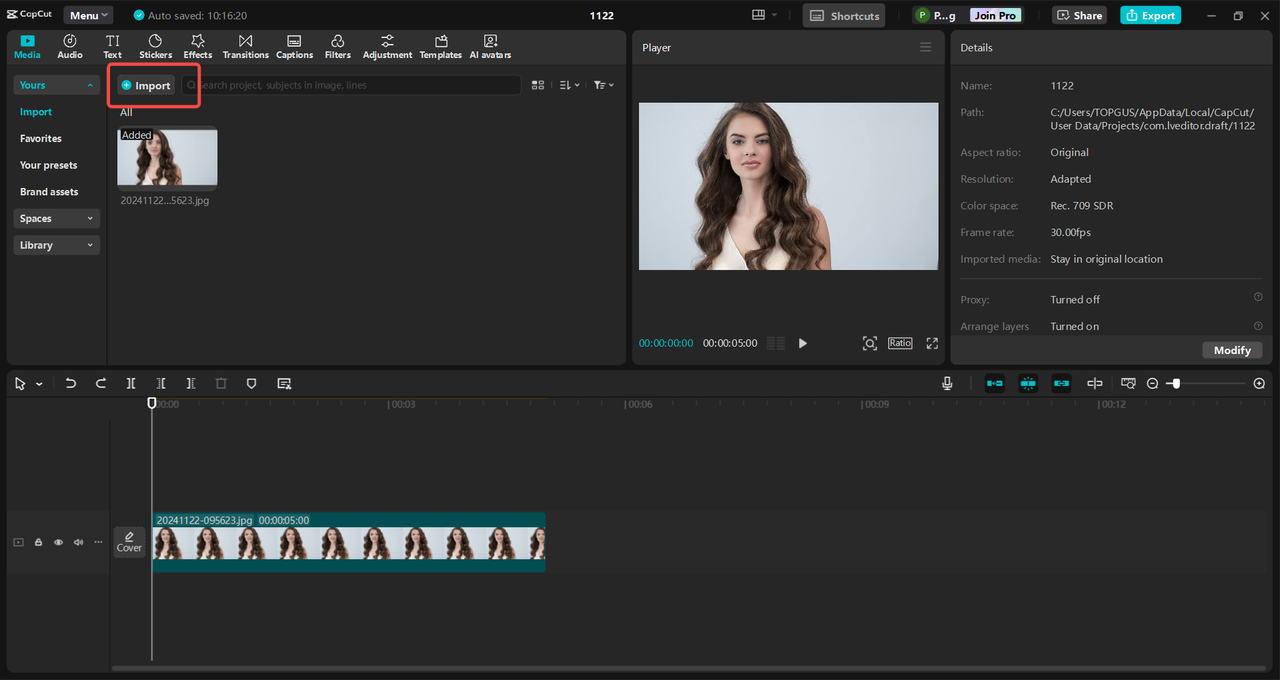Open the Stickers tab

tap(155, 47)
